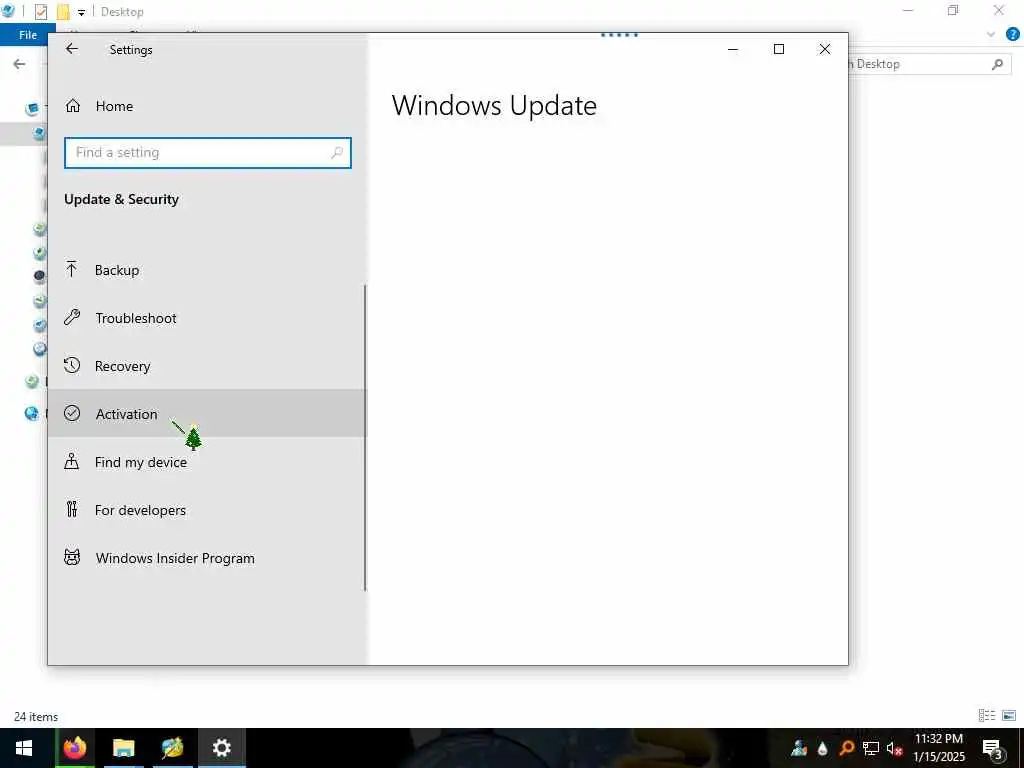
Task: Open the Windows Start menu
Action: point(24,748)
